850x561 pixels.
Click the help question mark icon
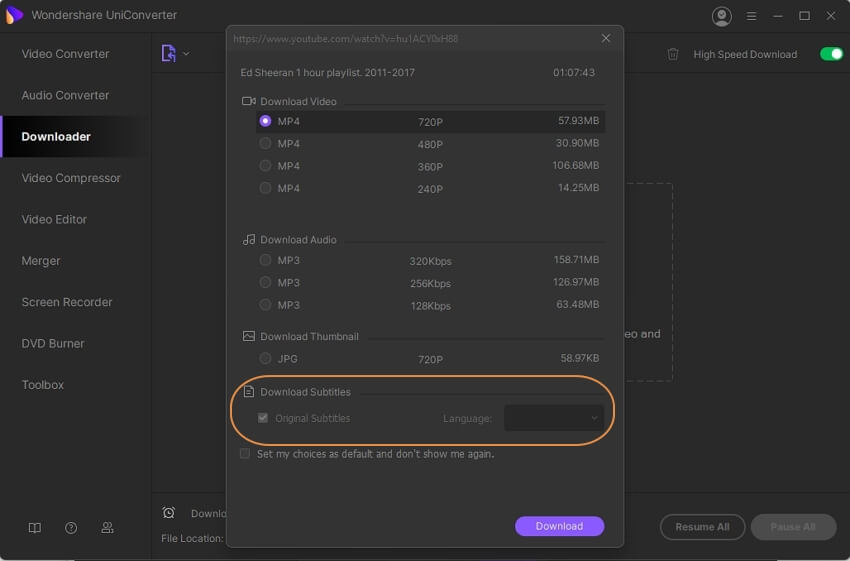[x=71, y=527]
